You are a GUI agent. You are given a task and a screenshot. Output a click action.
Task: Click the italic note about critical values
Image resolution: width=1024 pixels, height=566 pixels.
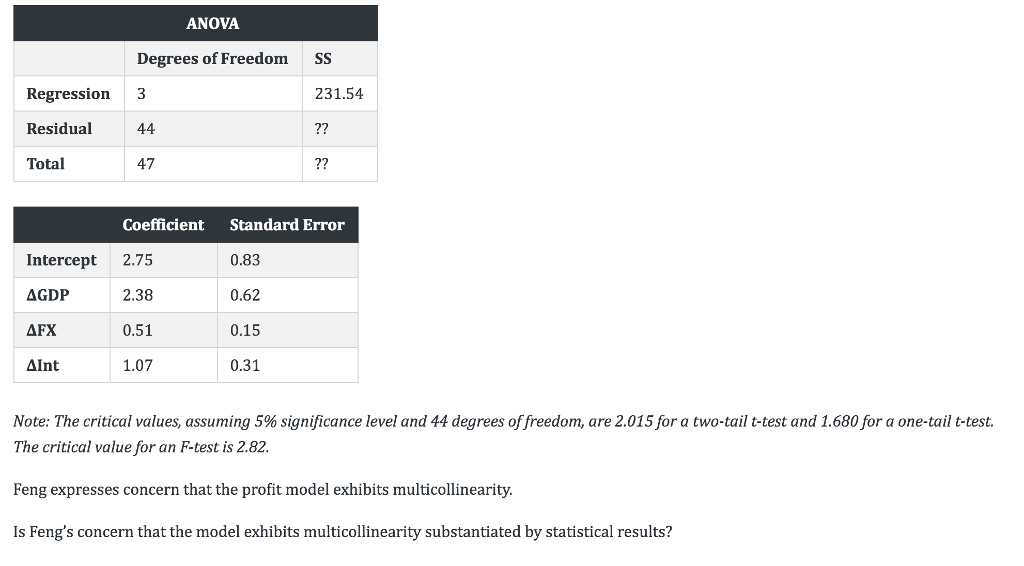tap(503, 434)
